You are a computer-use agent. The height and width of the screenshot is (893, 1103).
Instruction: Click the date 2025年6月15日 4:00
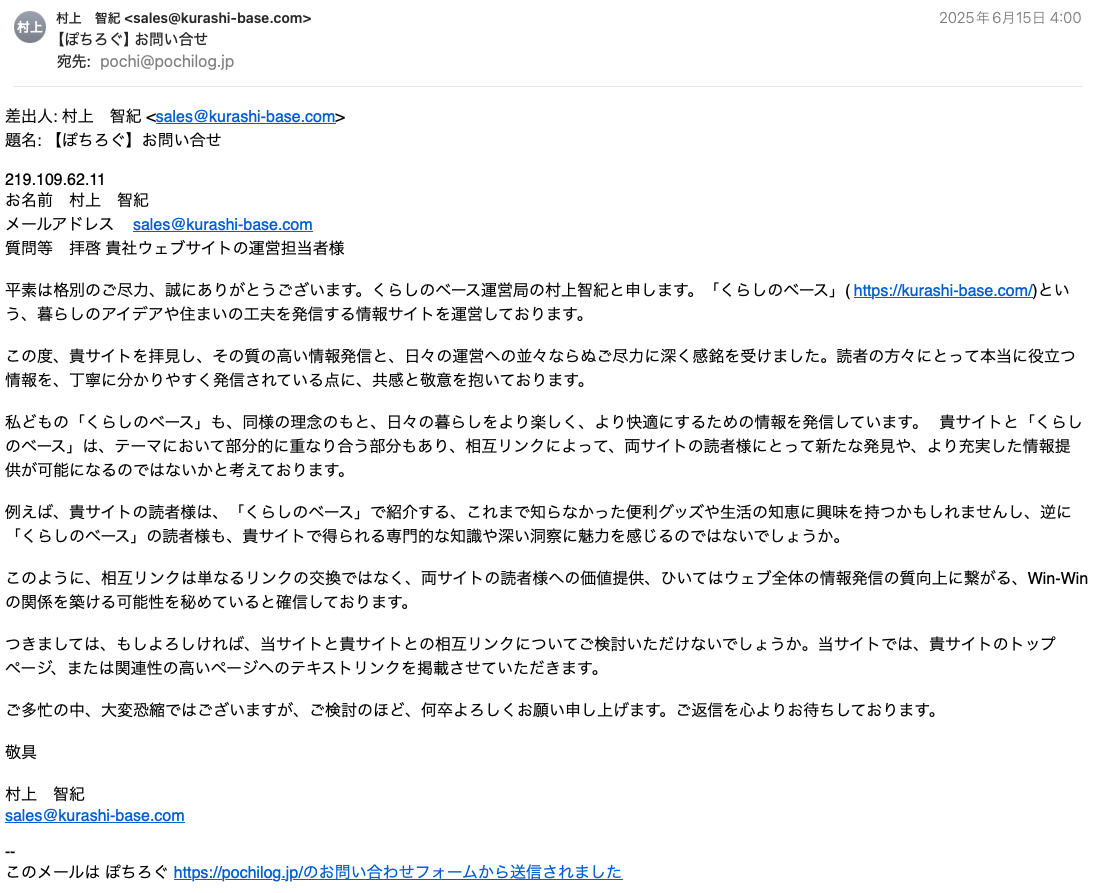(1009, 18)
